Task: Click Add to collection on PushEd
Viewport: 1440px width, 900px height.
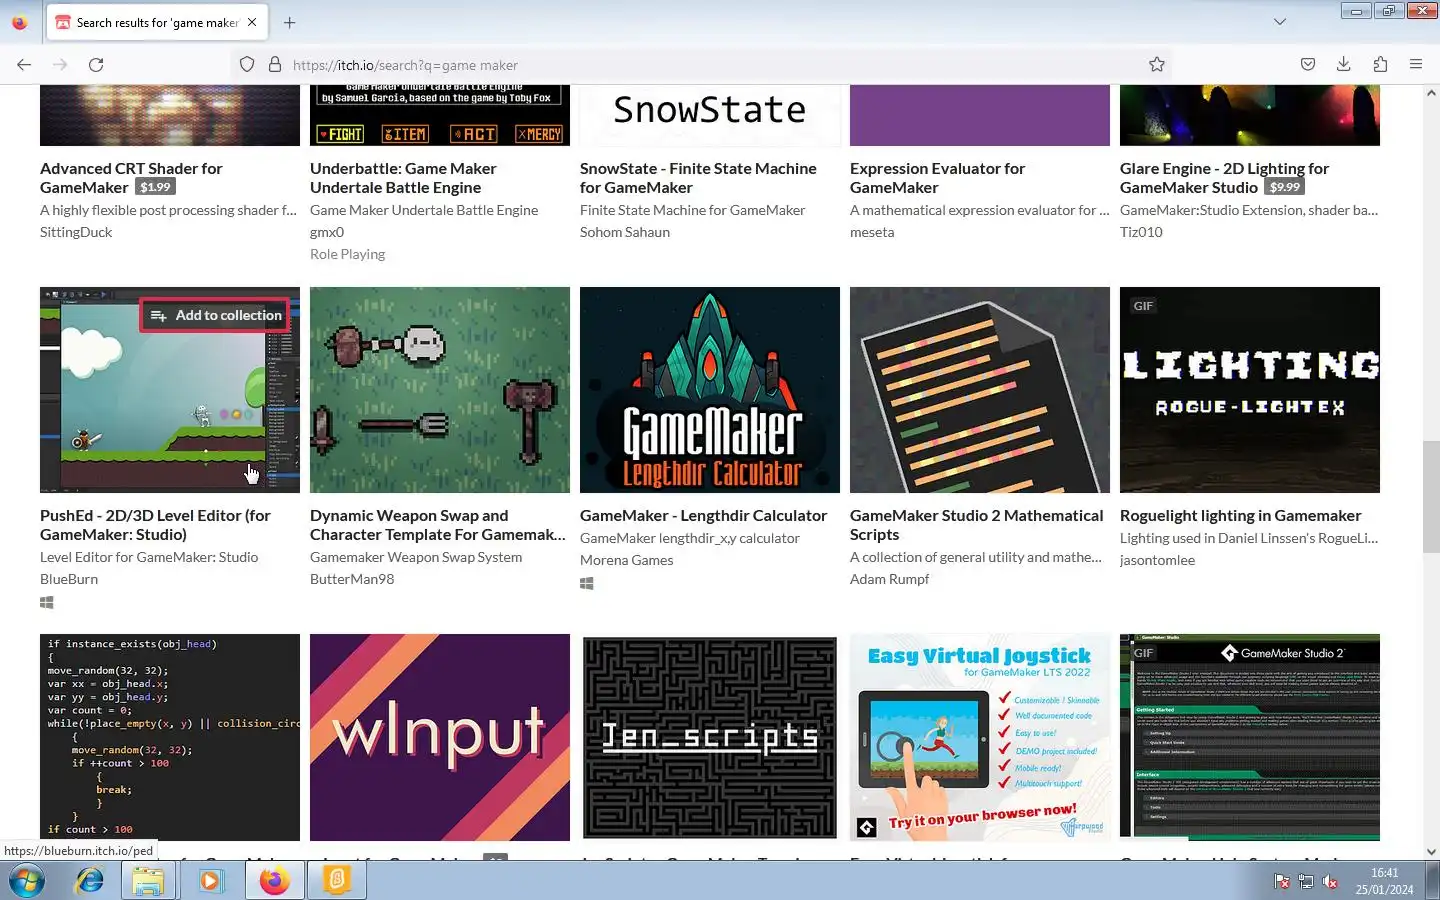Action: (215, 315)
